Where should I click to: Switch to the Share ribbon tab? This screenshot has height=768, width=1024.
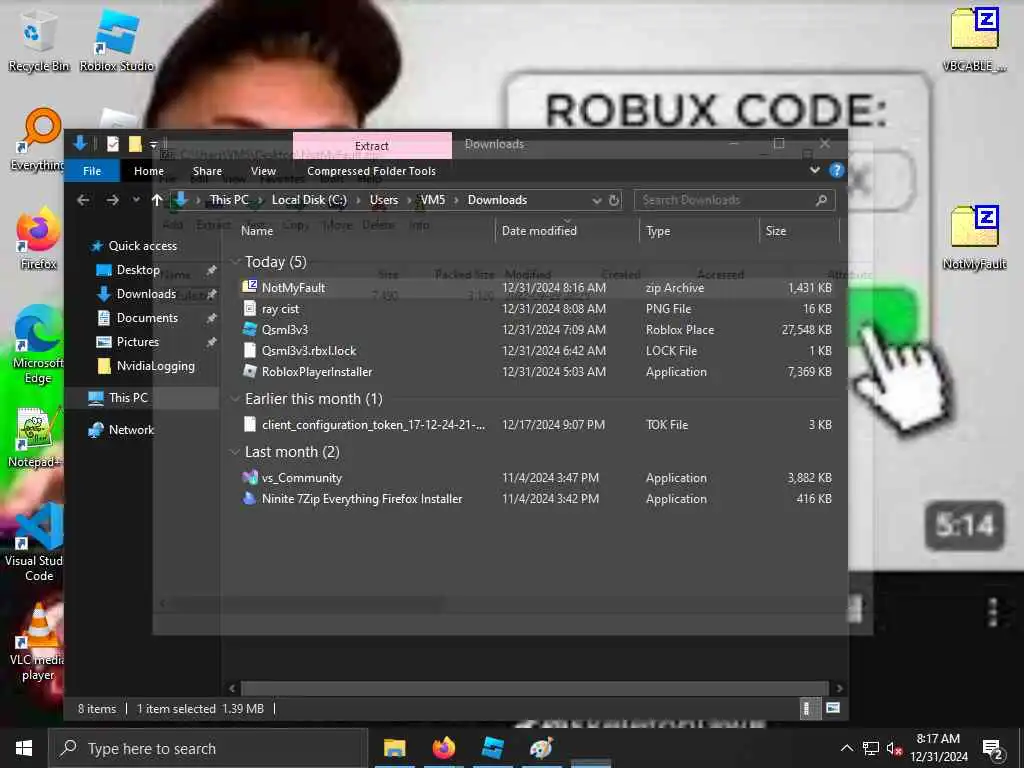point(207,170)
